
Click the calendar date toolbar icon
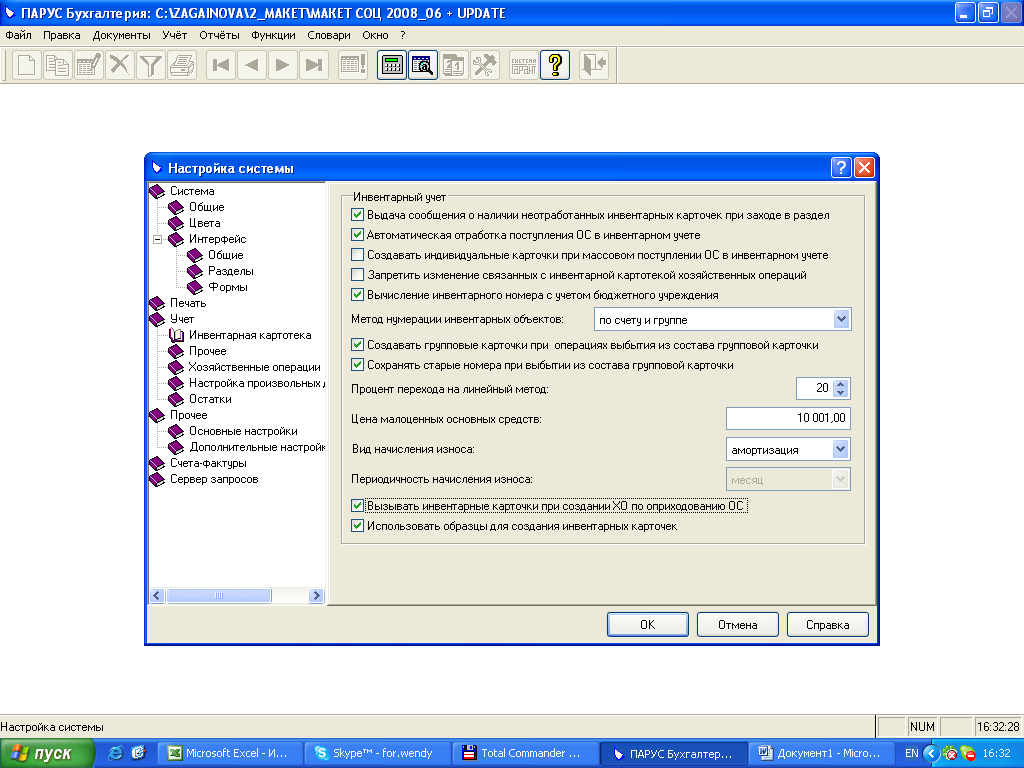tap(453, 65)
